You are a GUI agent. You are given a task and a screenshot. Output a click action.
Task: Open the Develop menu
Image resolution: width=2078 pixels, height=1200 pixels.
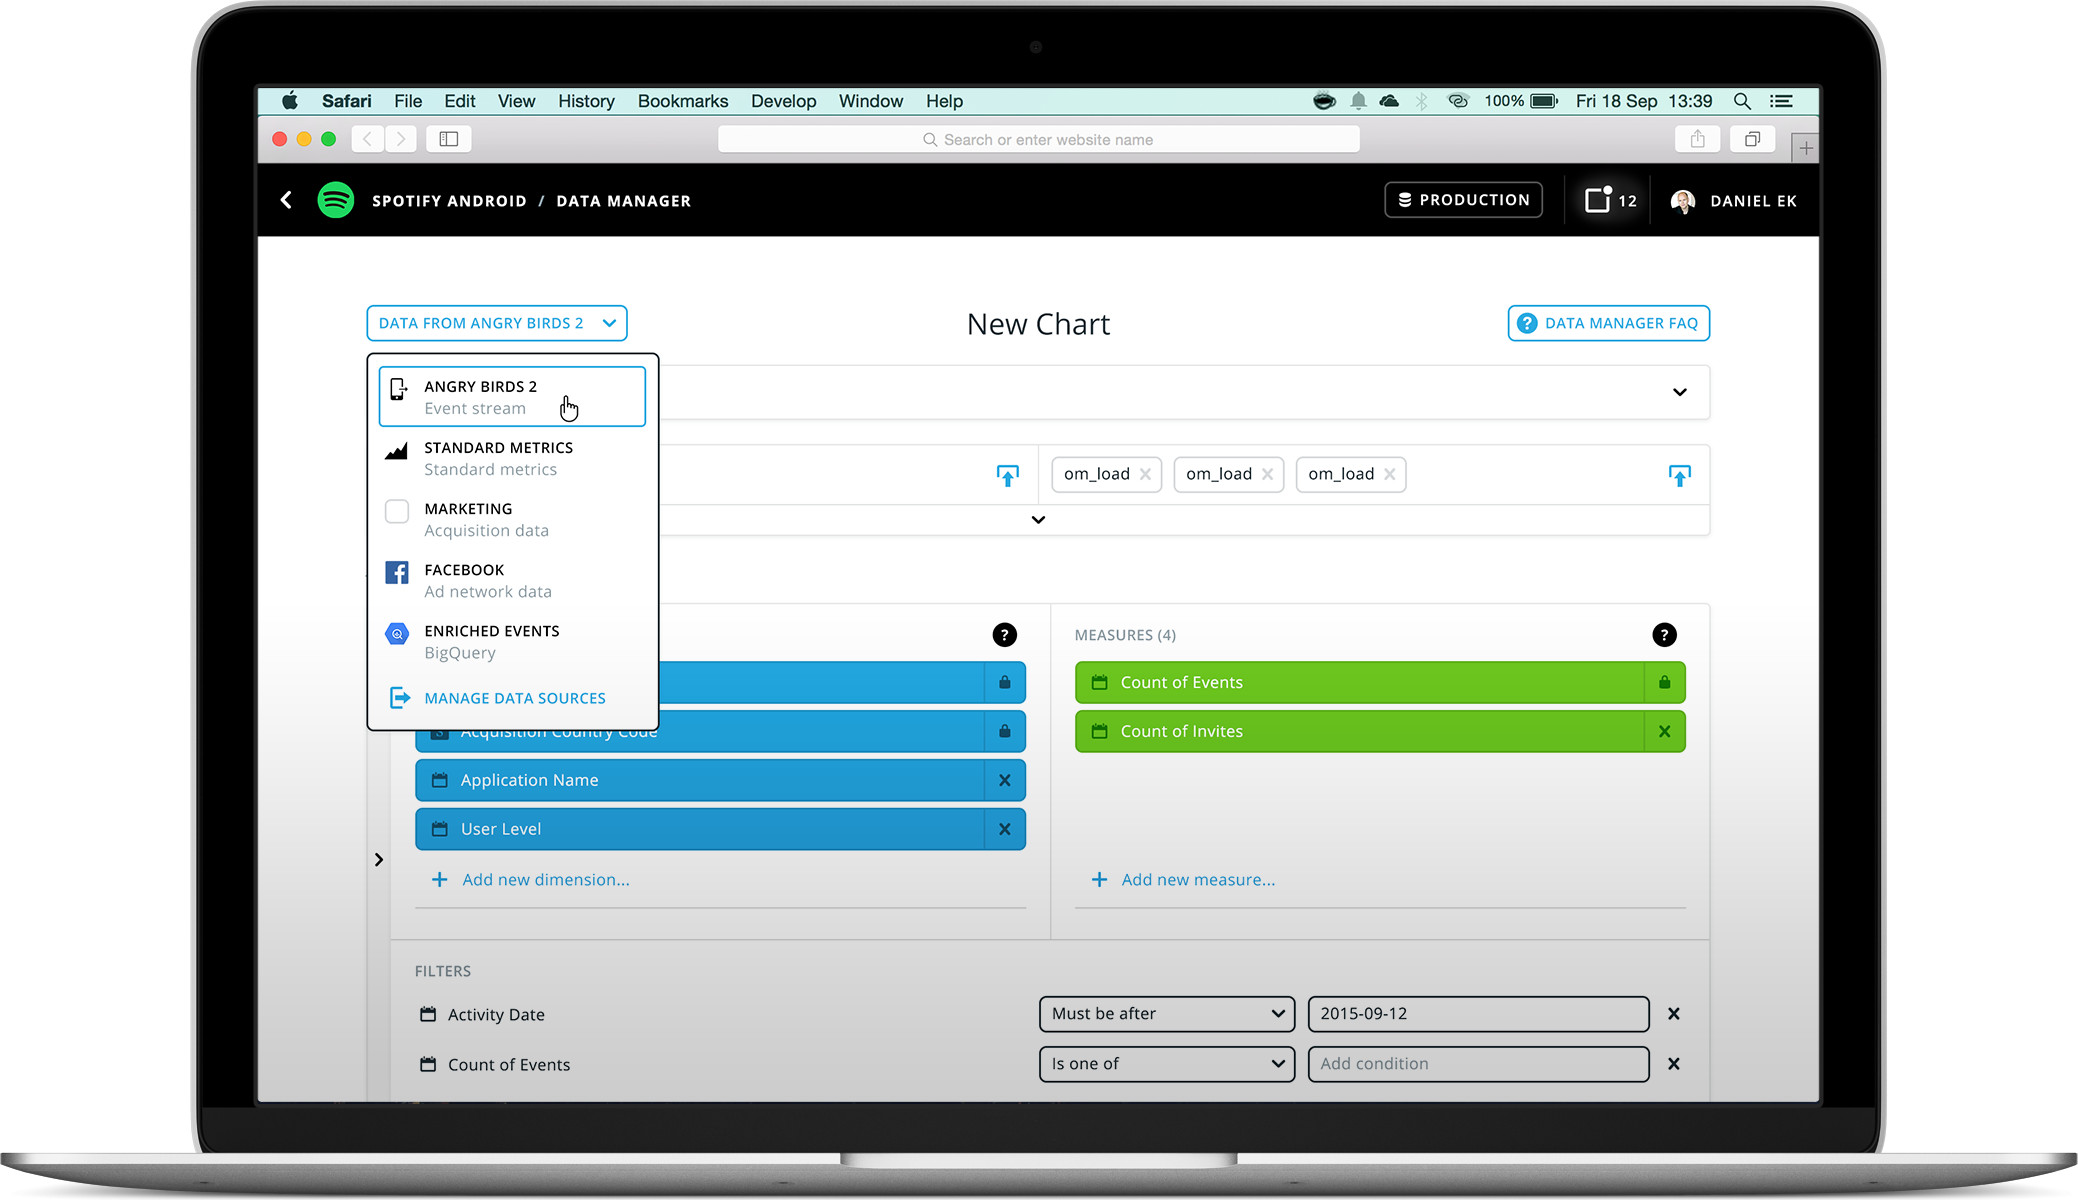(783, 101)
